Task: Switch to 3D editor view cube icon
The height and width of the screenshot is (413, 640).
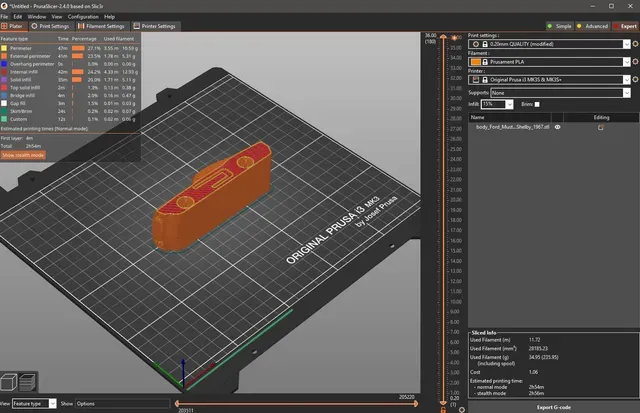Action: (x=9, y=382)
